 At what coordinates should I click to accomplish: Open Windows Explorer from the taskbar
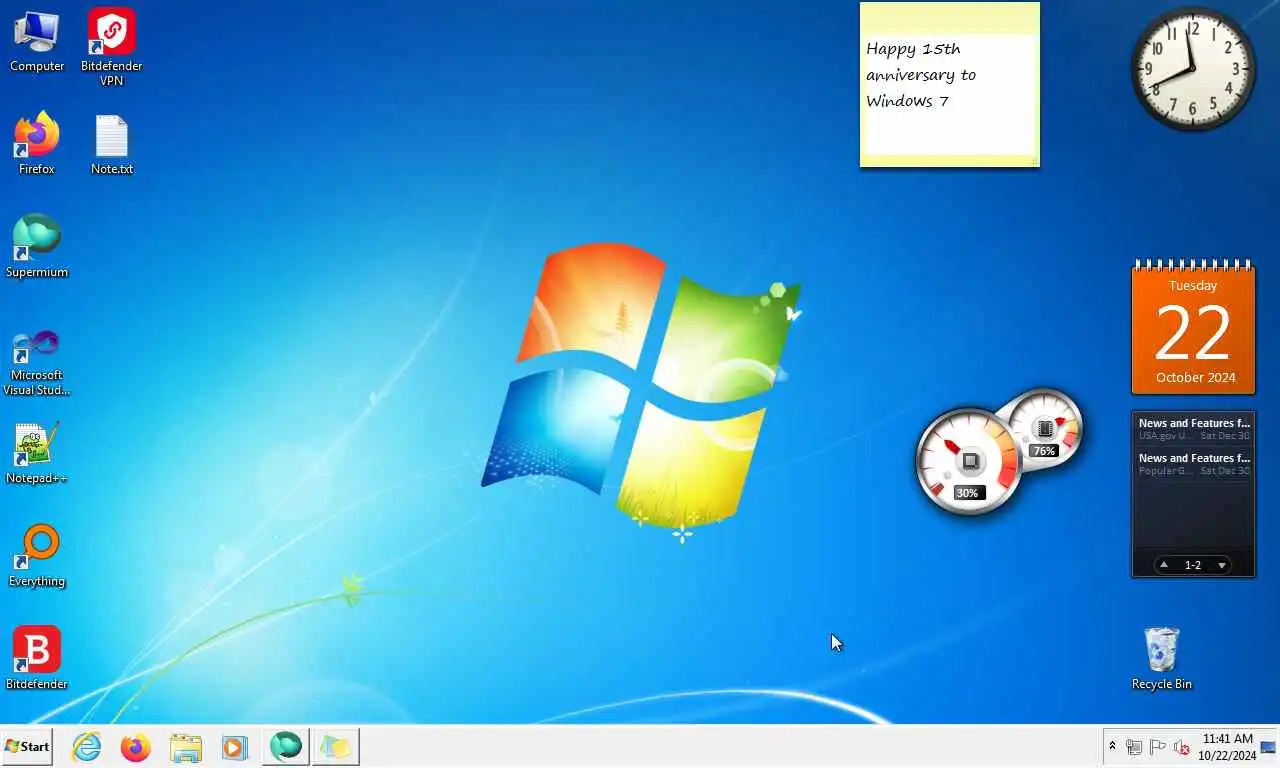click(185, 747)
